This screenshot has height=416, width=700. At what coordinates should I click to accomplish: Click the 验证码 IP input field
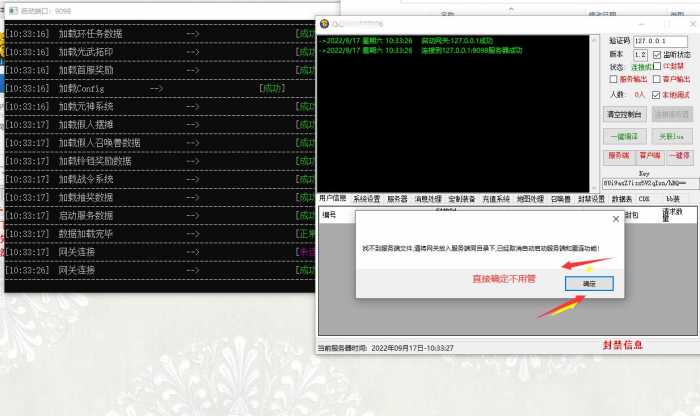(661, 40)
